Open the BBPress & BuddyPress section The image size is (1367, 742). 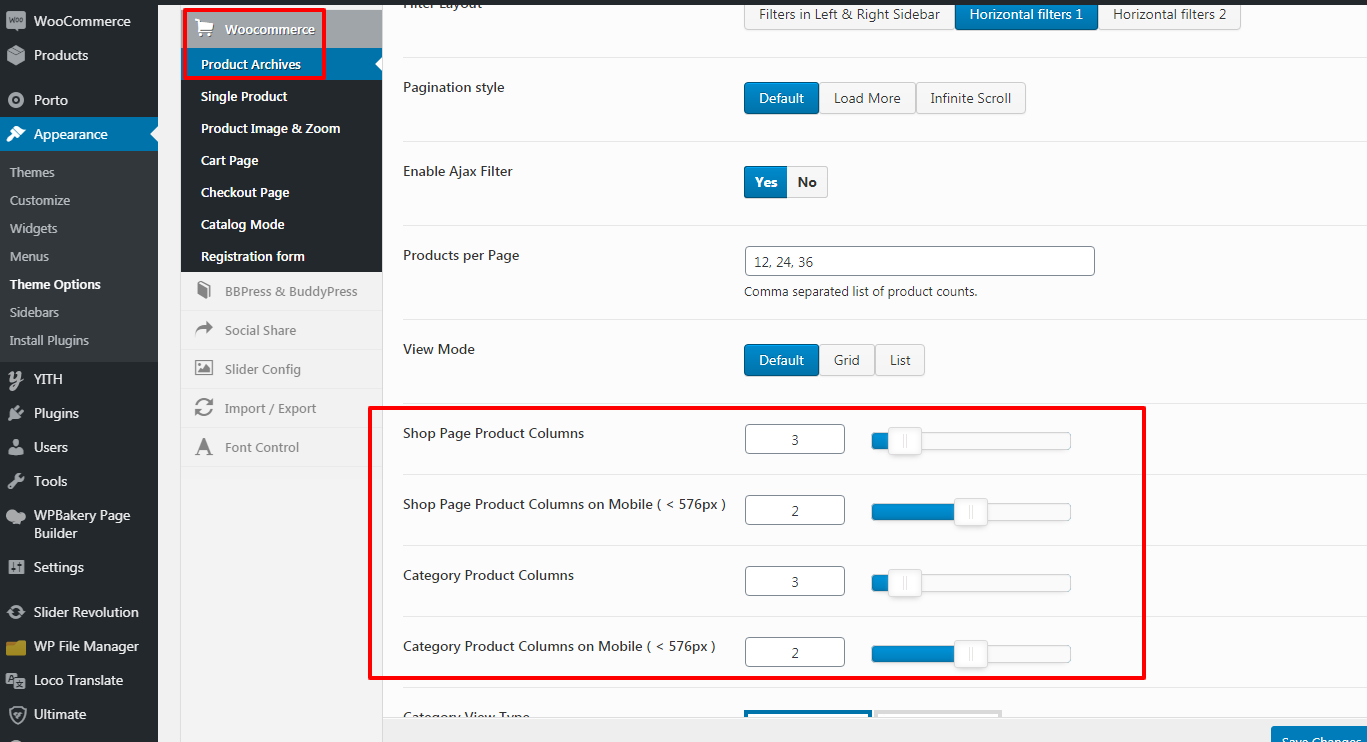tap(281, 291)
